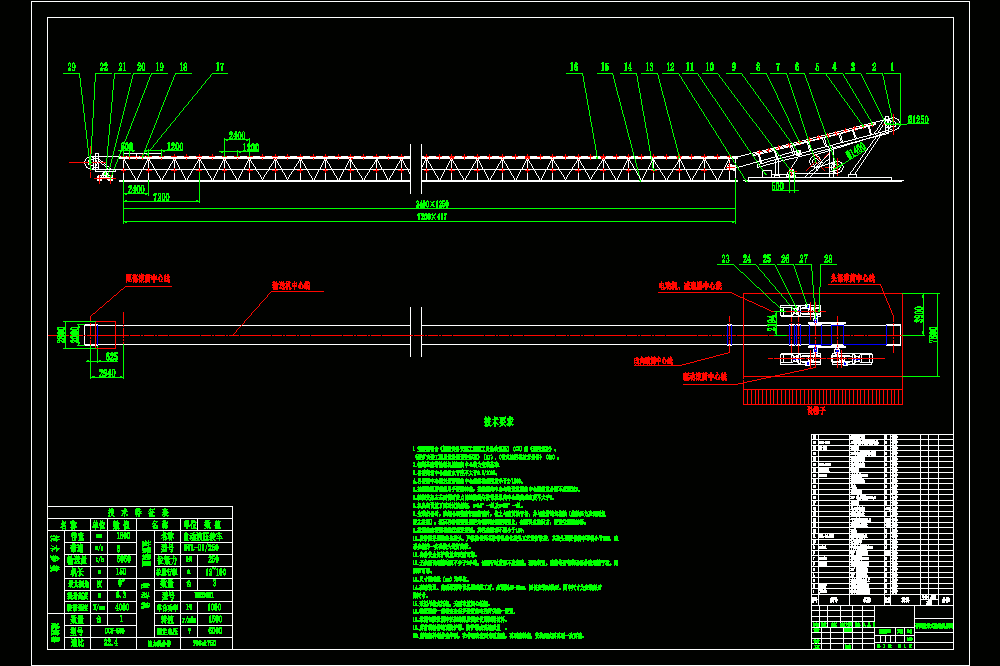Select part balloon number 24

[x=747, y=259]
